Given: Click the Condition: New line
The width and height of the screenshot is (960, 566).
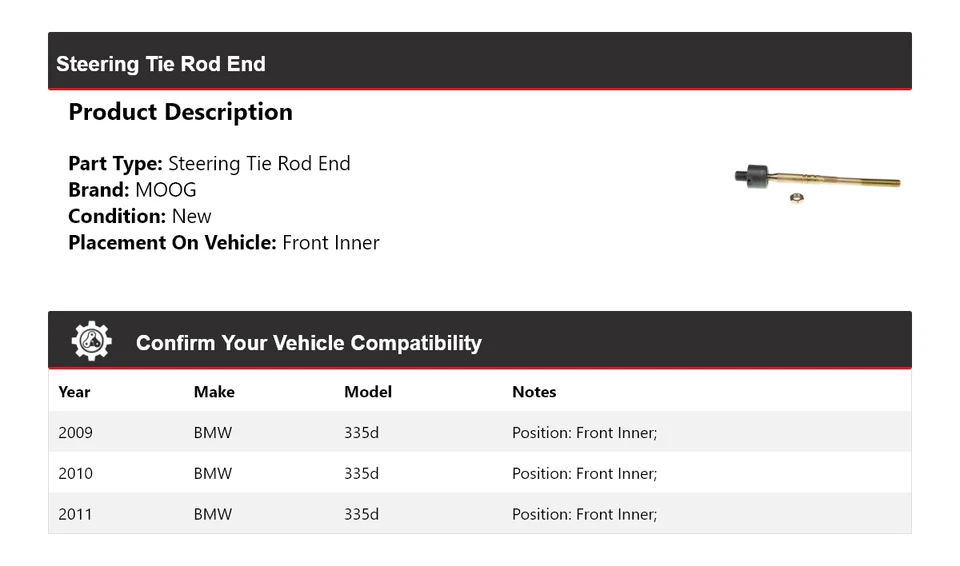Looking at the screenshot, I should click(x=140, y=216).
